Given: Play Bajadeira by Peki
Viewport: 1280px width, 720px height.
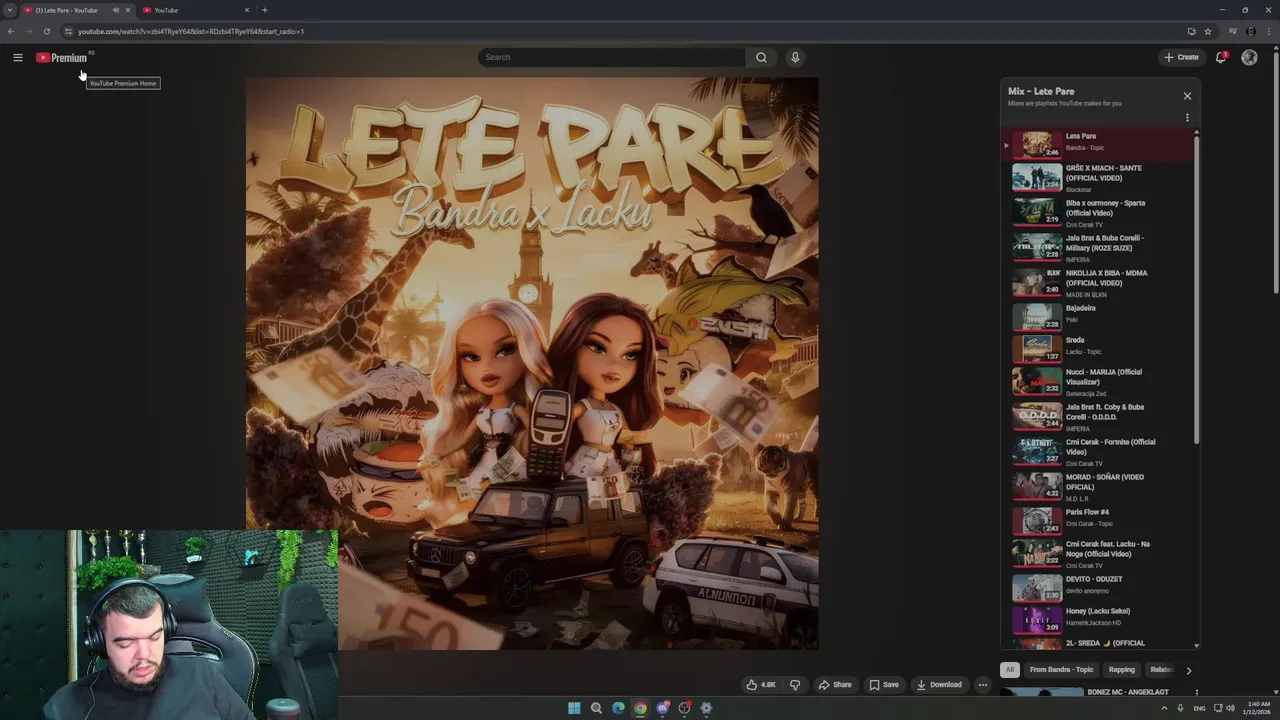Looking at the screenshot, I should point(1098,316).
